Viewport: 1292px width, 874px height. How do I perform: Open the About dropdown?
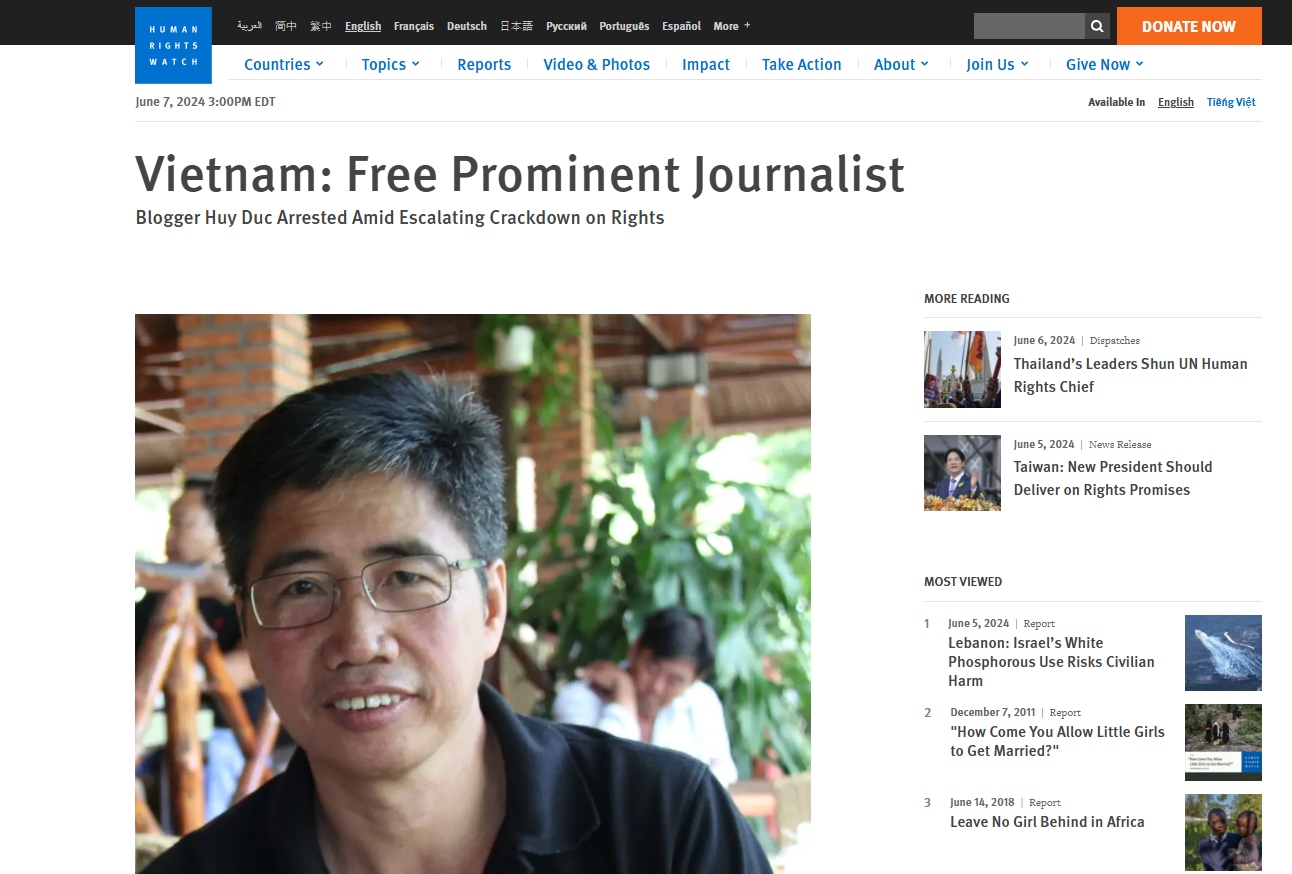(901, 64)
